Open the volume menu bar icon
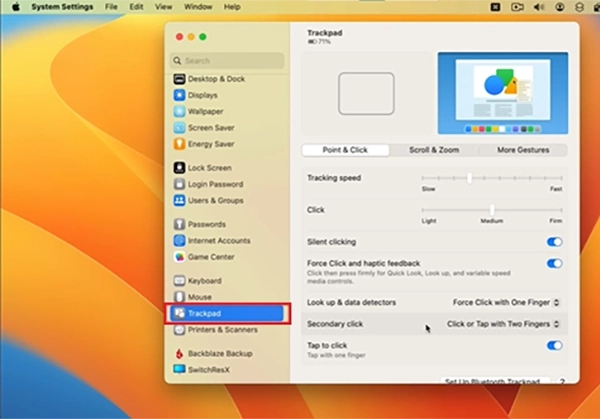The width and height of the screenshot is (600, 419). click(x=539, y=7)
